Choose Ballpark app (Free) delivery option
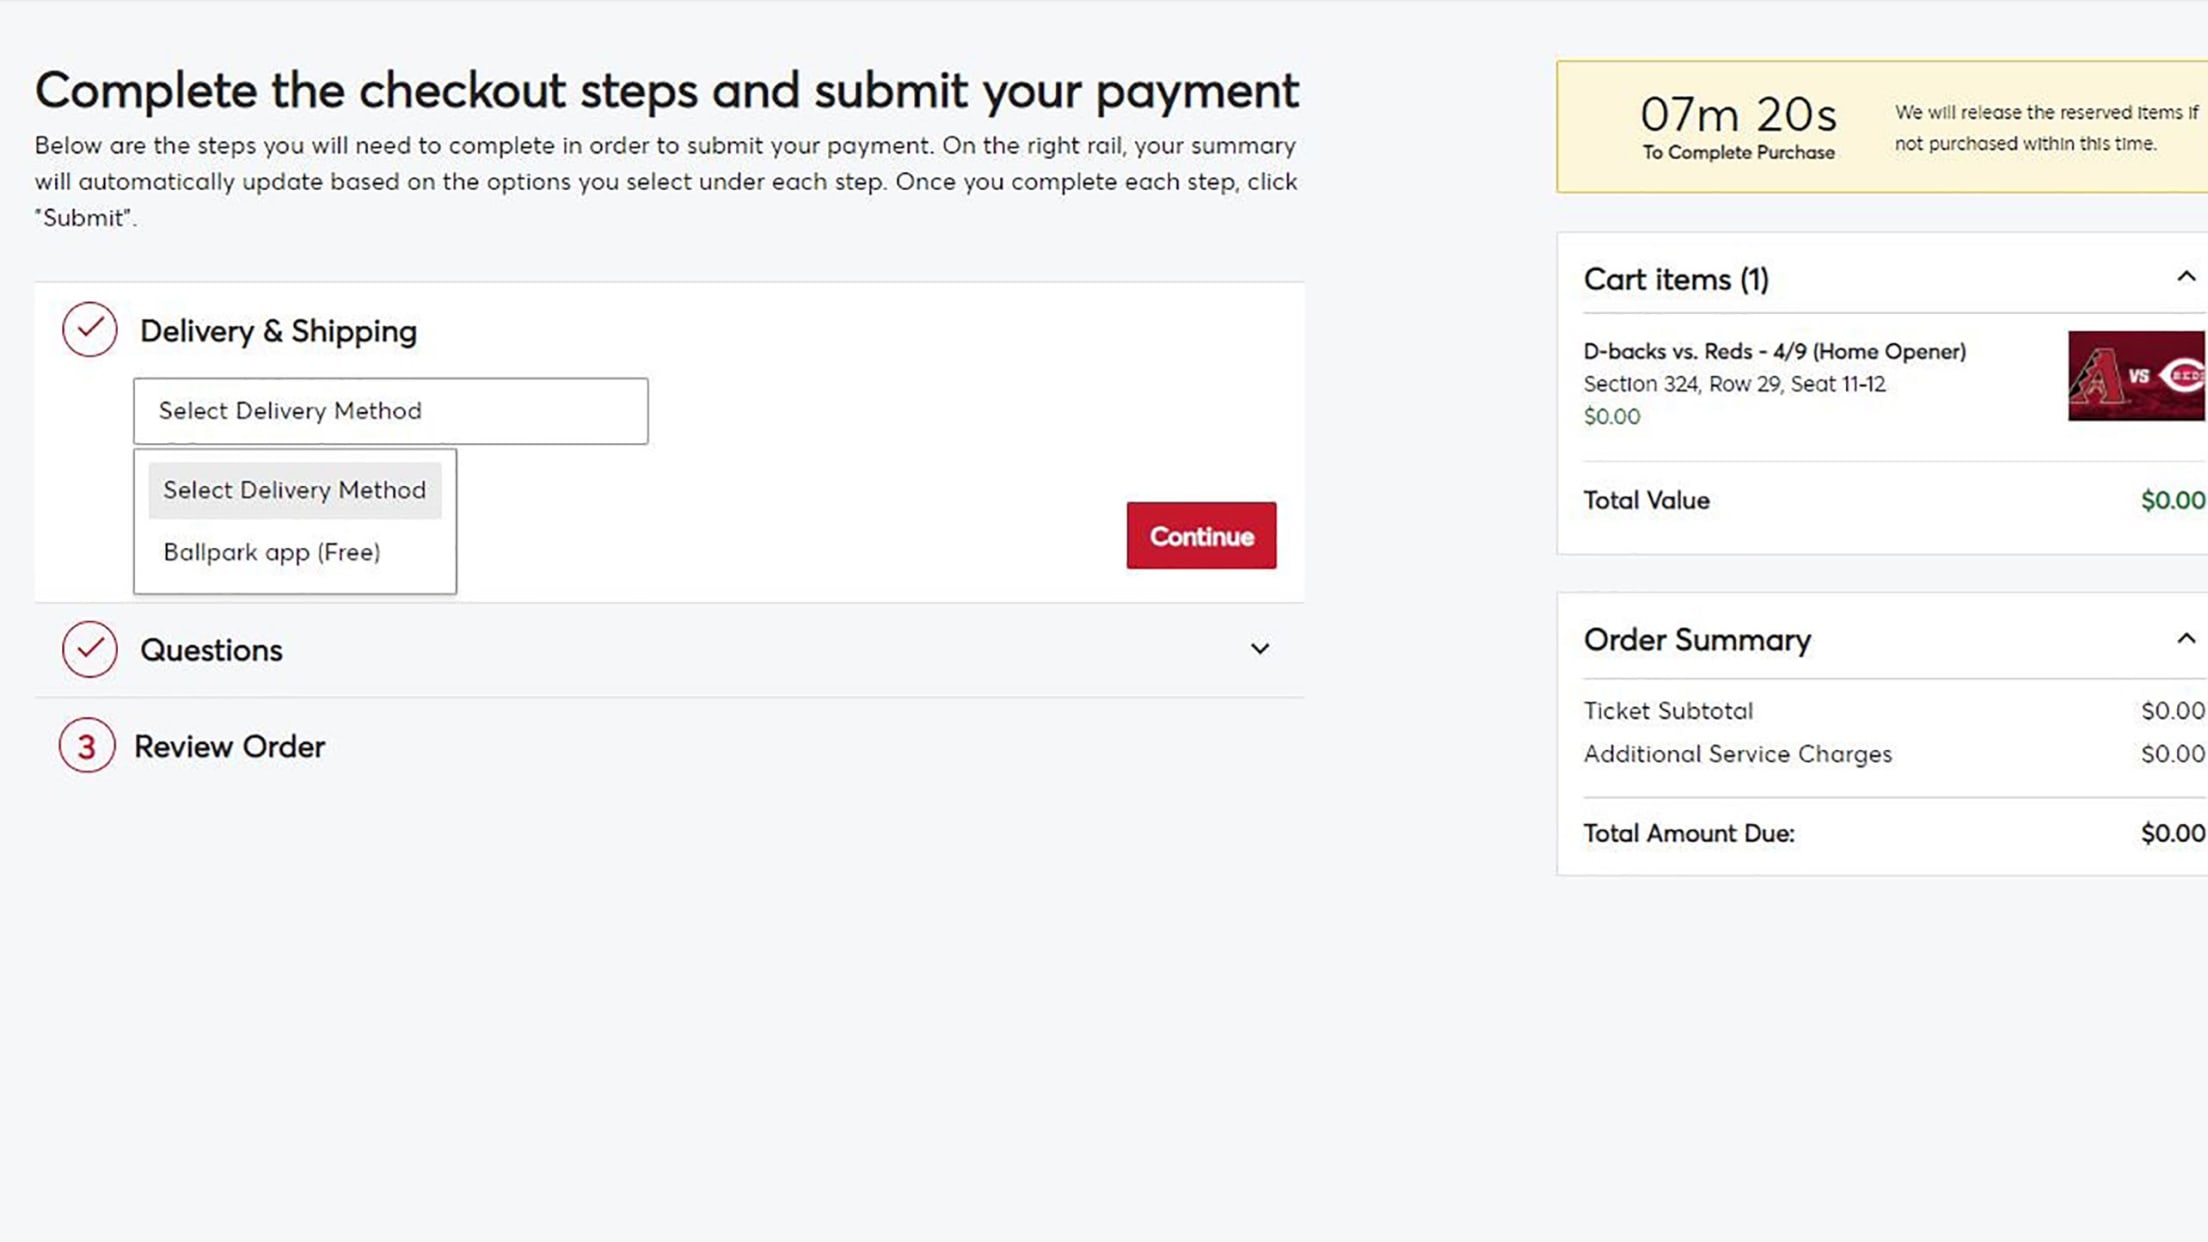2208x1242 pixels. (272, 552)
